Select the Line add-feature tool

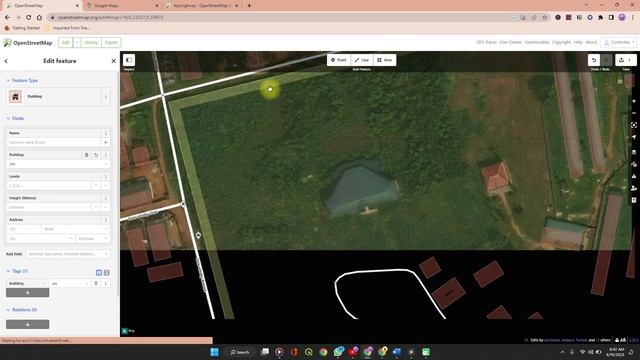[x=362, y=60]
